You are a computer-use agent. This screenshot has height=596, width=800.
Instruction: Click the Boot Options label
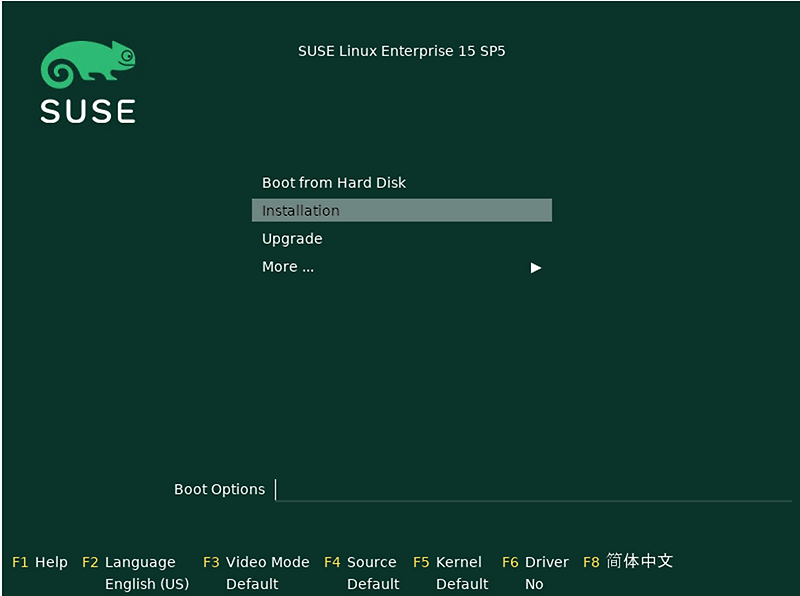point(219,489)
